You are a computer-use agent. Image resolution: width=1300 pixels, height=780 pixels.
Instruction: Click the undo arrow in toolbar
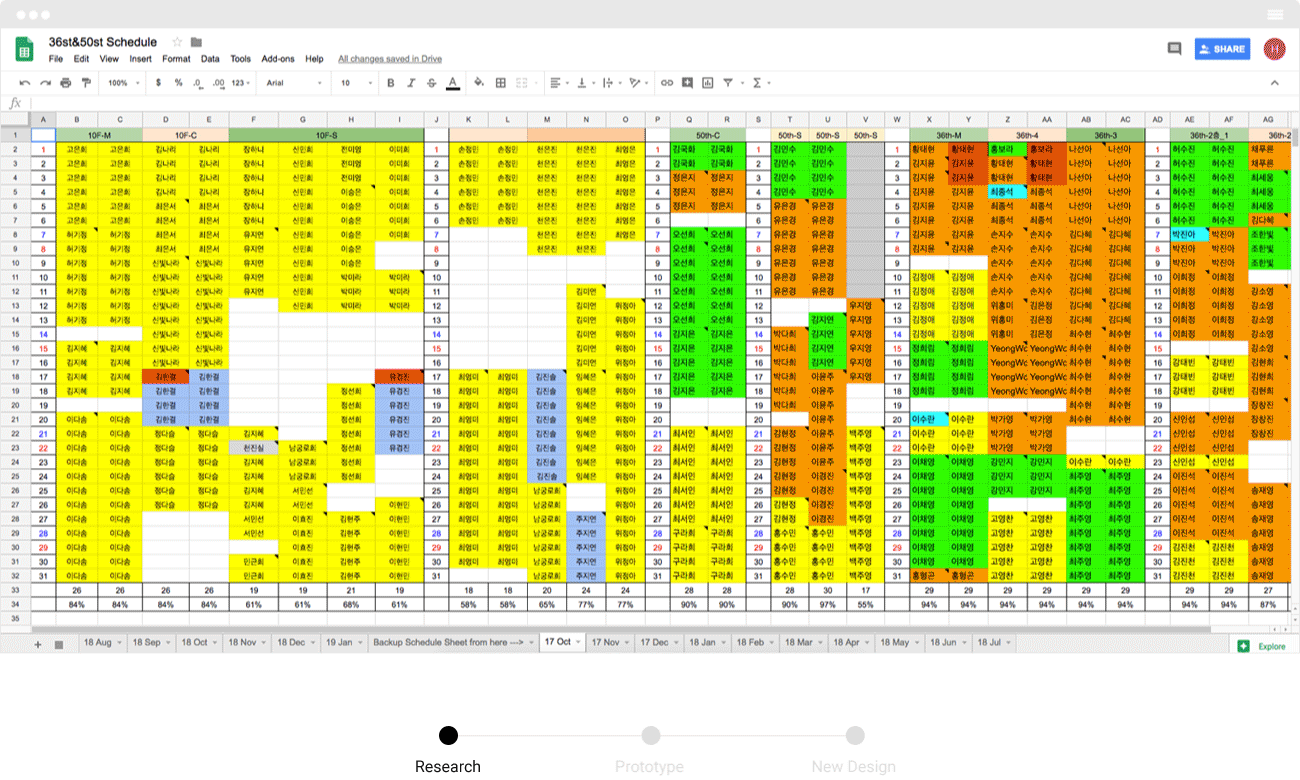click(x=24, y=83)
